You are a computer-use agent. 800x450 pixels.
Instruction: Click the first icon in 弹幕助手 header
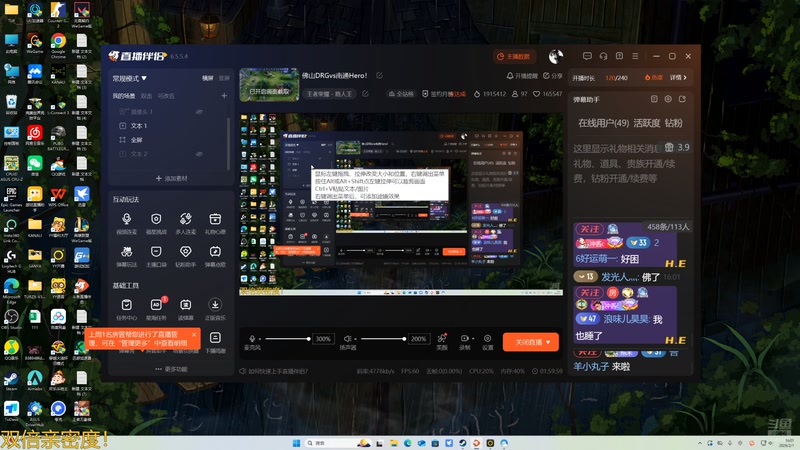(x=654, y=99)
